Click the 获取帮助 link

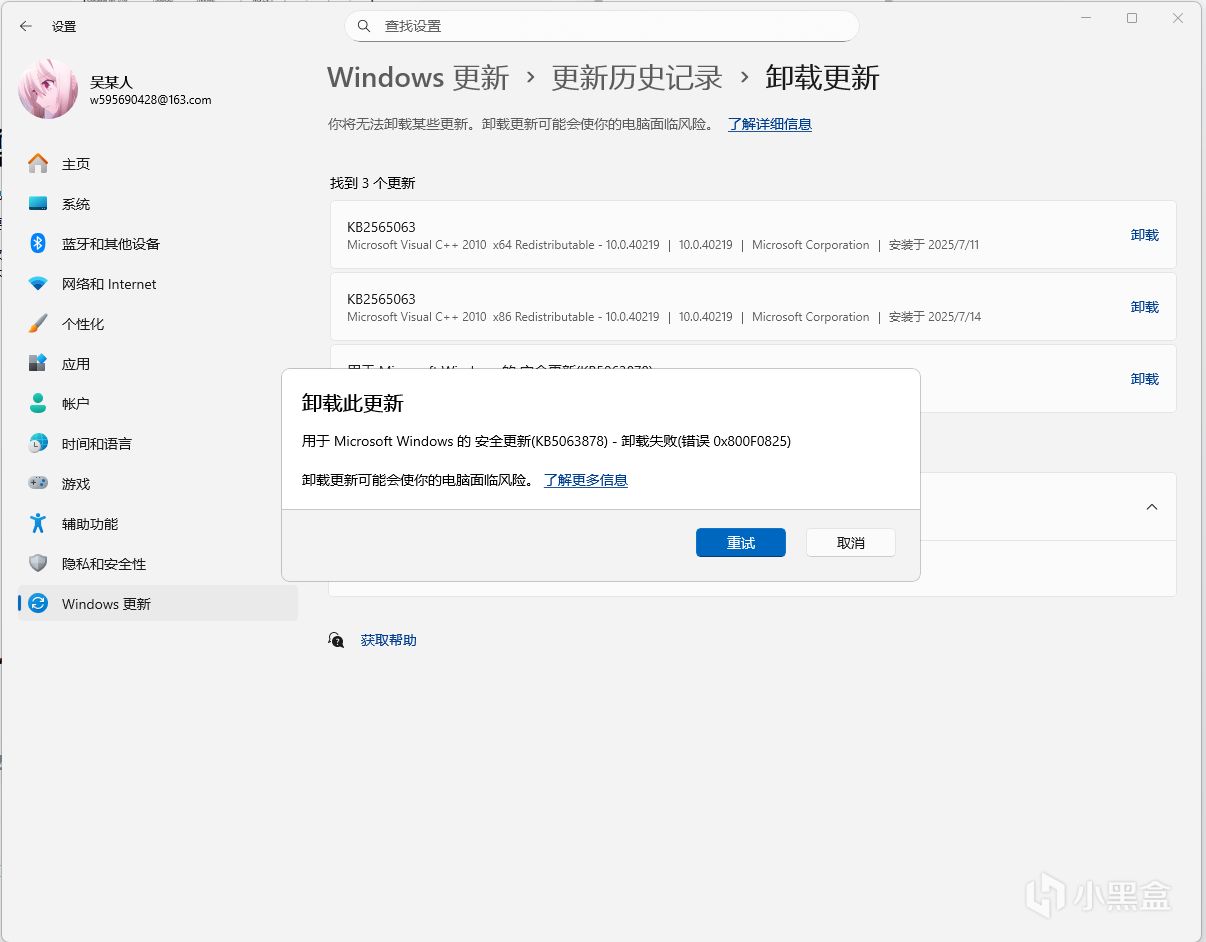pyautogui.click(x=389, y=640)
